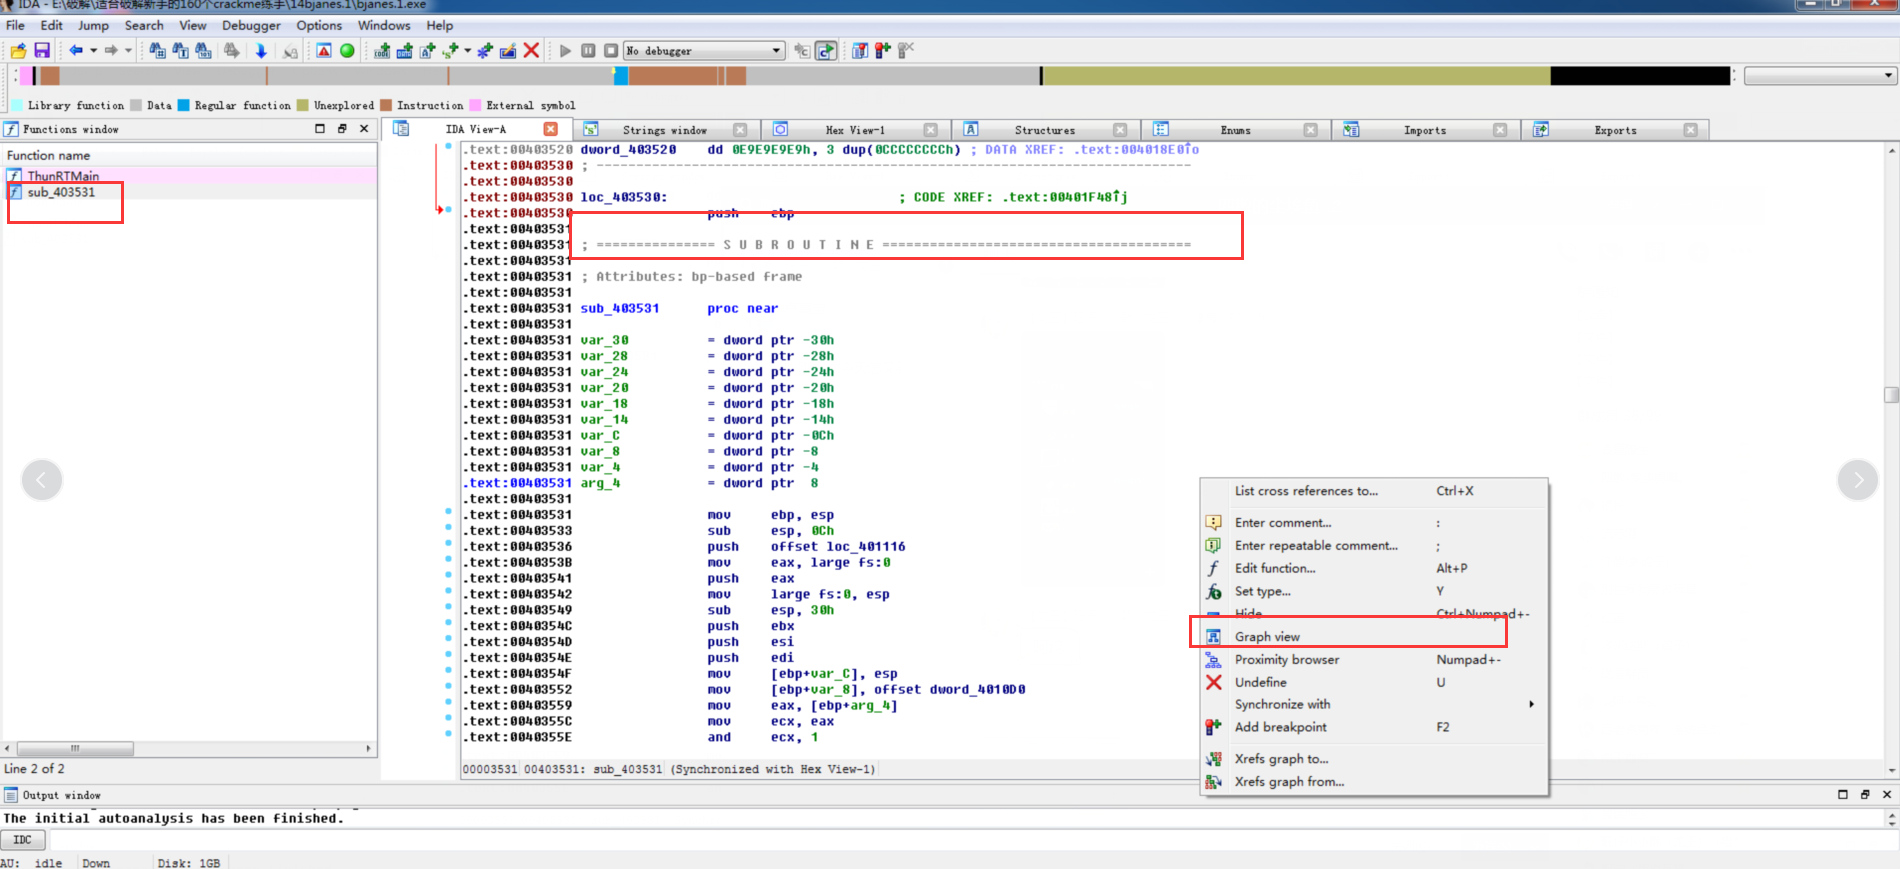Click the blue down arrow toolbar icon
Screen dimensions: 1900x869
pos(261,50)
